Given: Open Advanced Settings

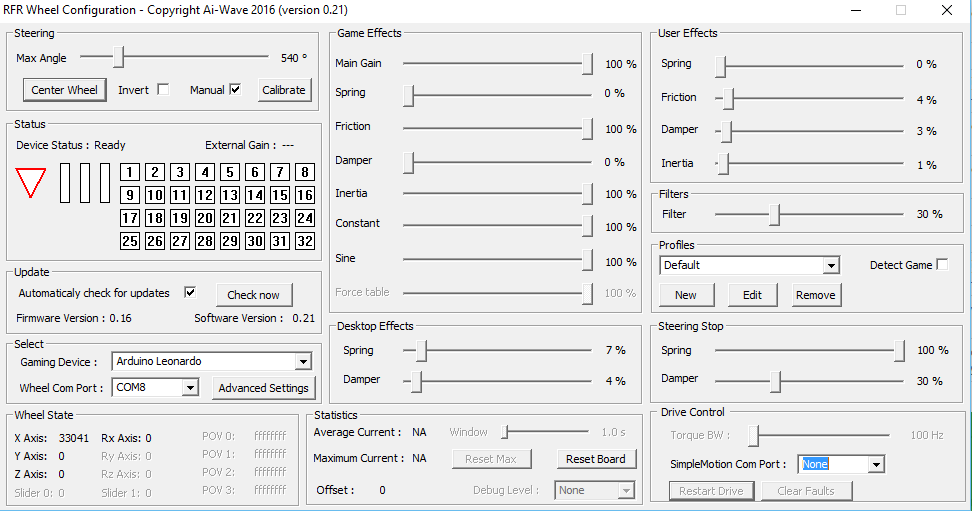Looking at the screenshot, I should pyautogui.click(x=263, y=388).
